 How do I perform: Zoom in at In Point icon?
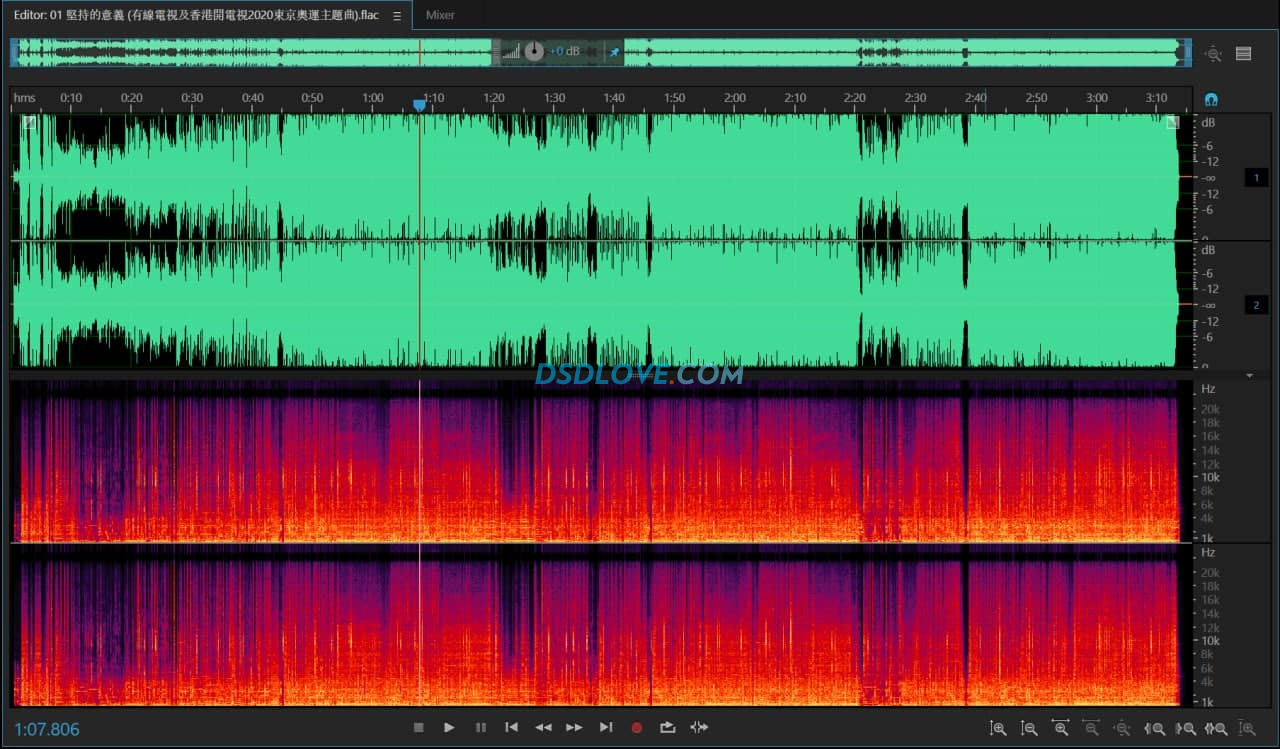(x=1154, y=729)
